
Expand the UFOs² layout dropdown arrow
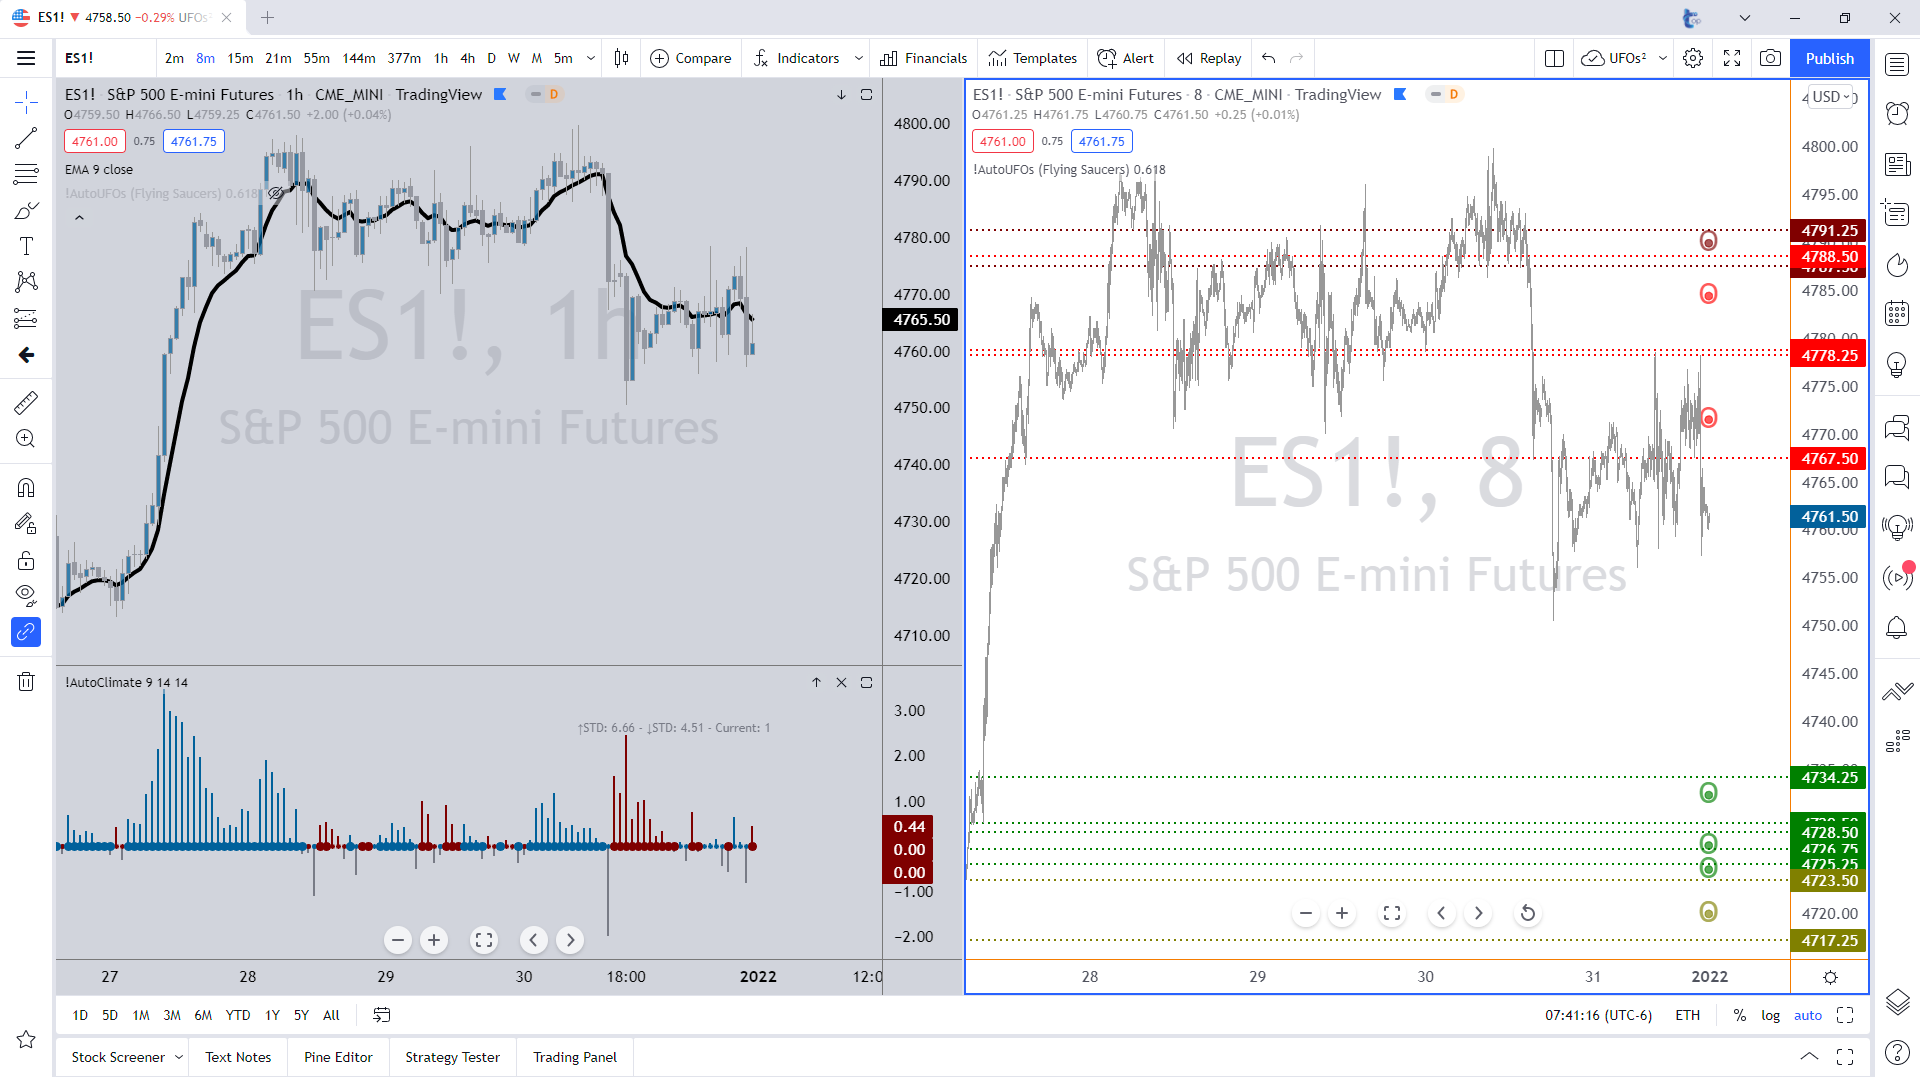tap(1663, 58)
